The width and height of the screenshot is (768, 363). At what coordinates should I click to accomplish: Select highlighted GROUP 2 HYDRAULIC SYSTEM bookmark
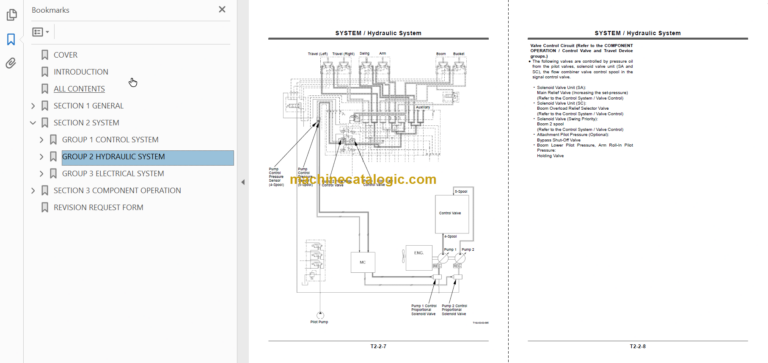(147, 157)
